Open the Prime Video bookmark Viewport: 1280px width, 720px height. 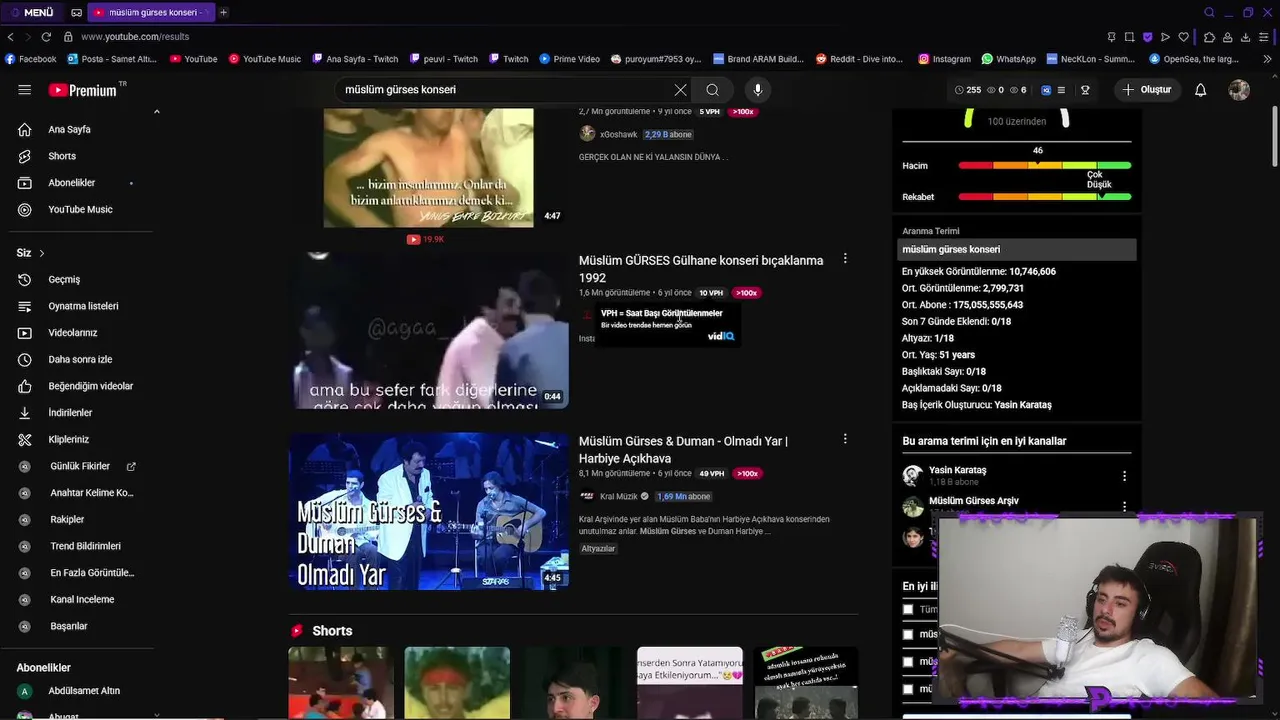coord(570,59)
